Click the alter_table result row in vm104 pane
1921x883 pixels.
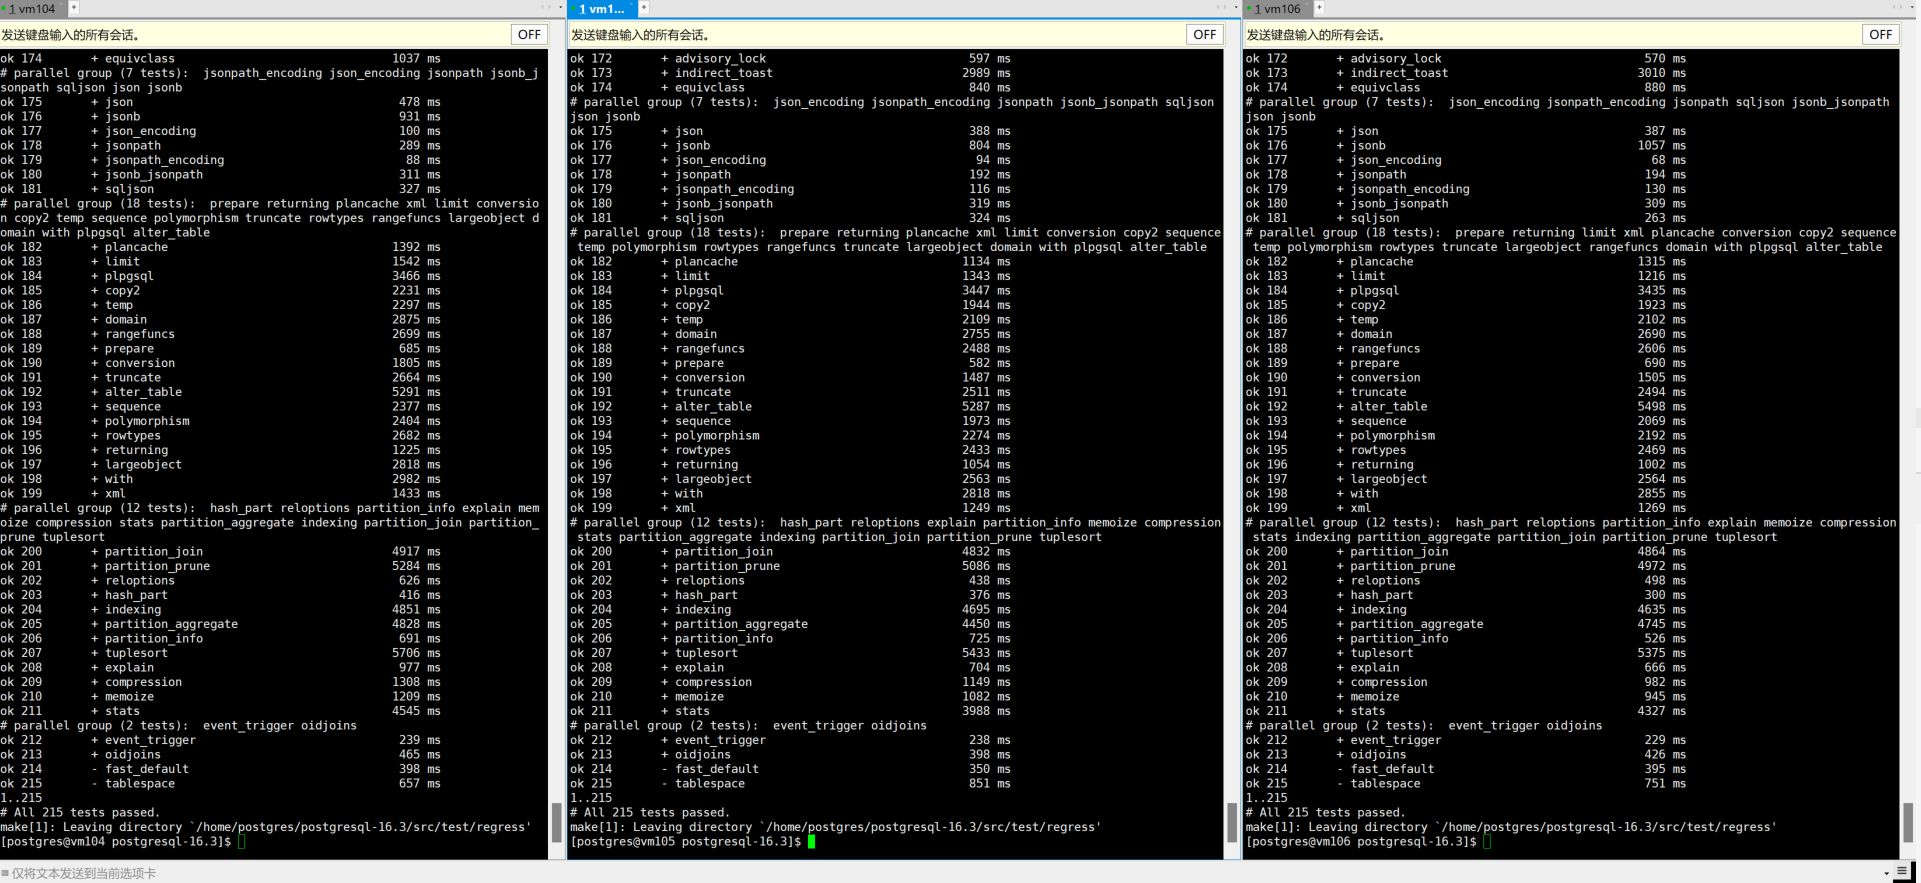pyautogui.click(x=220, y=392)
